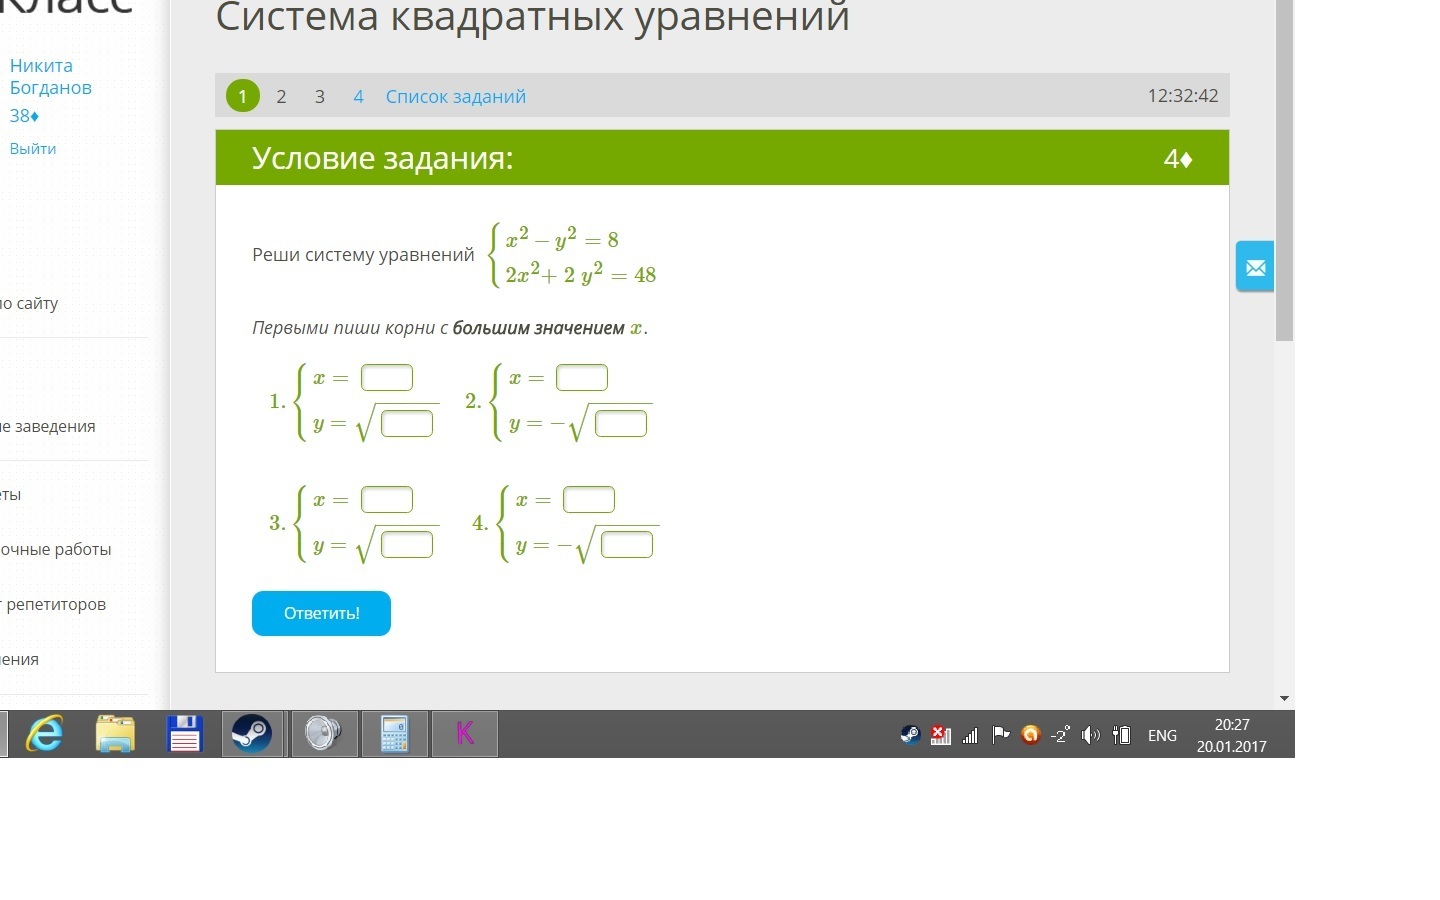Image resolution: width=1440 pixels, height=900 pixels.
Task: Open File Explorer folder icon
Action: tap(115, 734)
